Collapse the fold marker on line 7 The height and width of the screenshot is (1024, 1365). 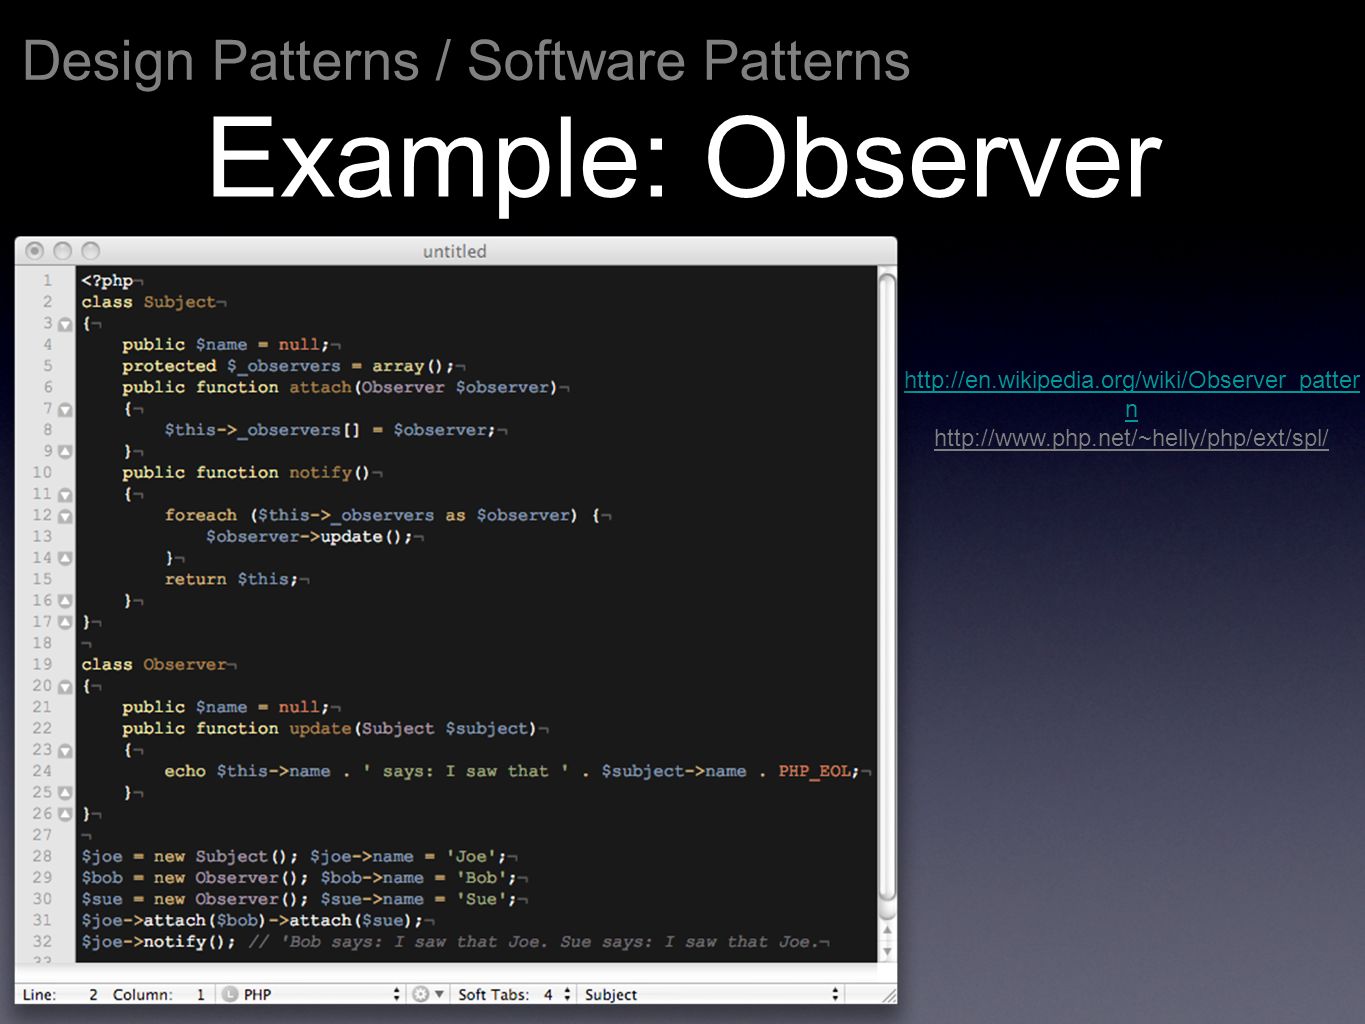65,409
